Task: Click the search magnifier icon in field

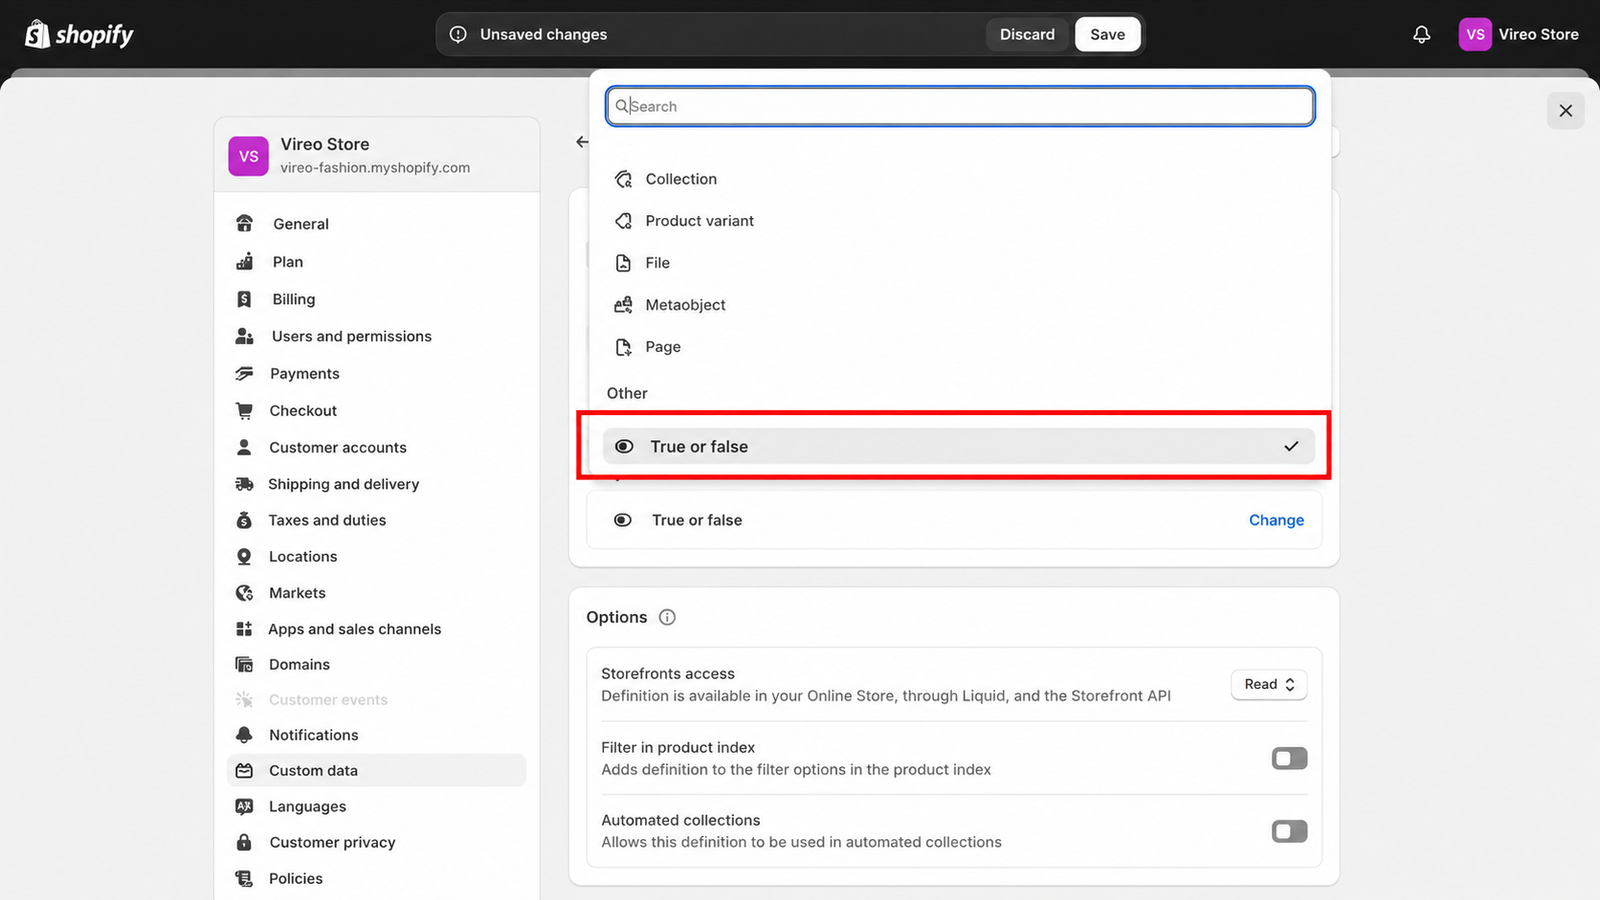Action: [622, 106]
